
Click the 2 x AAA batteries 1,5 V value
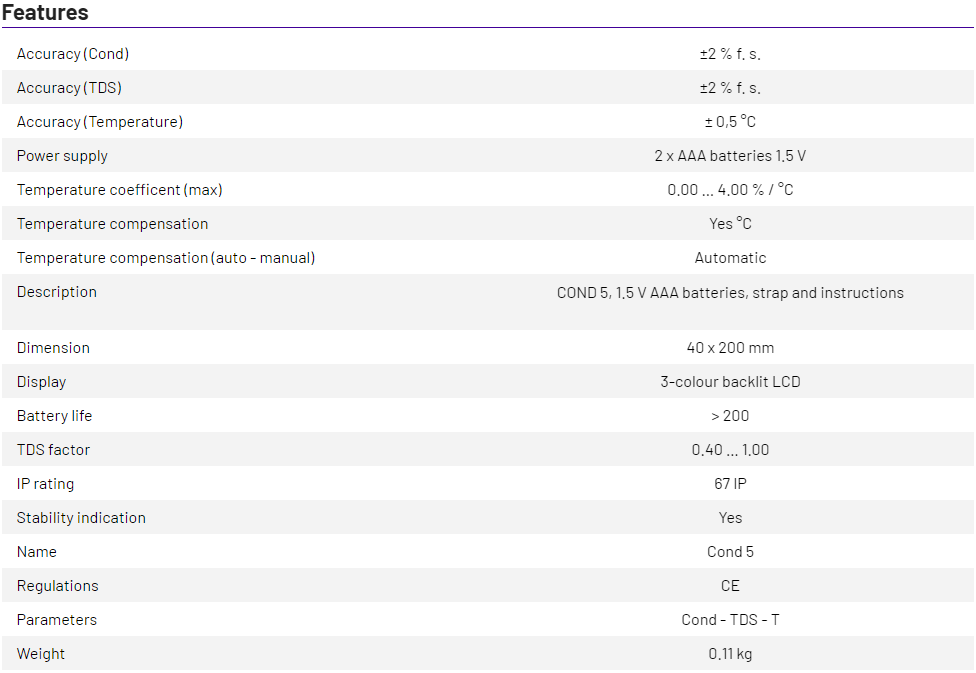[730, 156]
